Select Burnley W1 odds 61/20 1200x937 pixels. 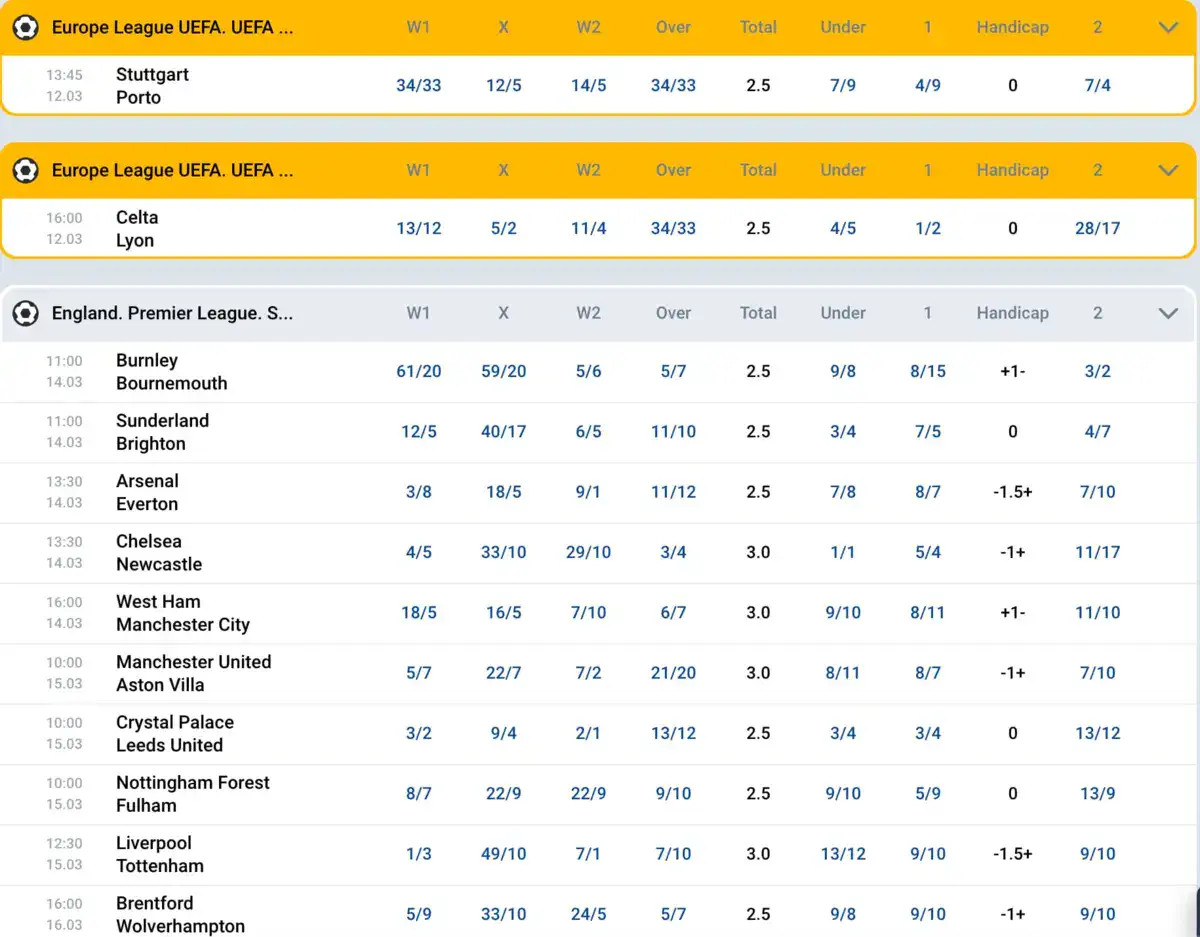click(x=418, y=371)
